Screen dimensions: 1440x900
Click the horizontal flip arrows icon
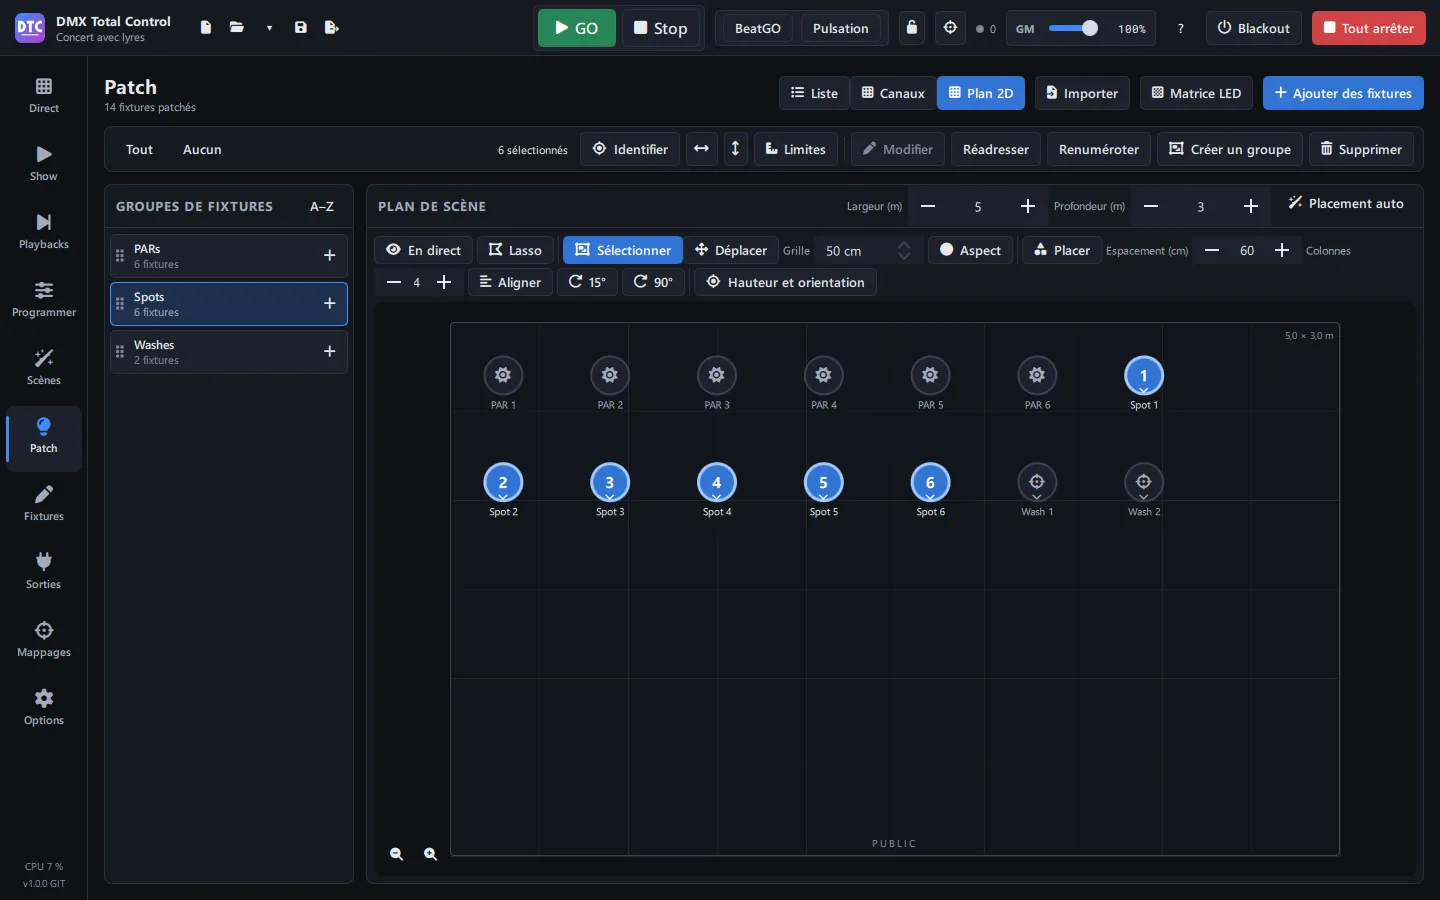point(701,149)
